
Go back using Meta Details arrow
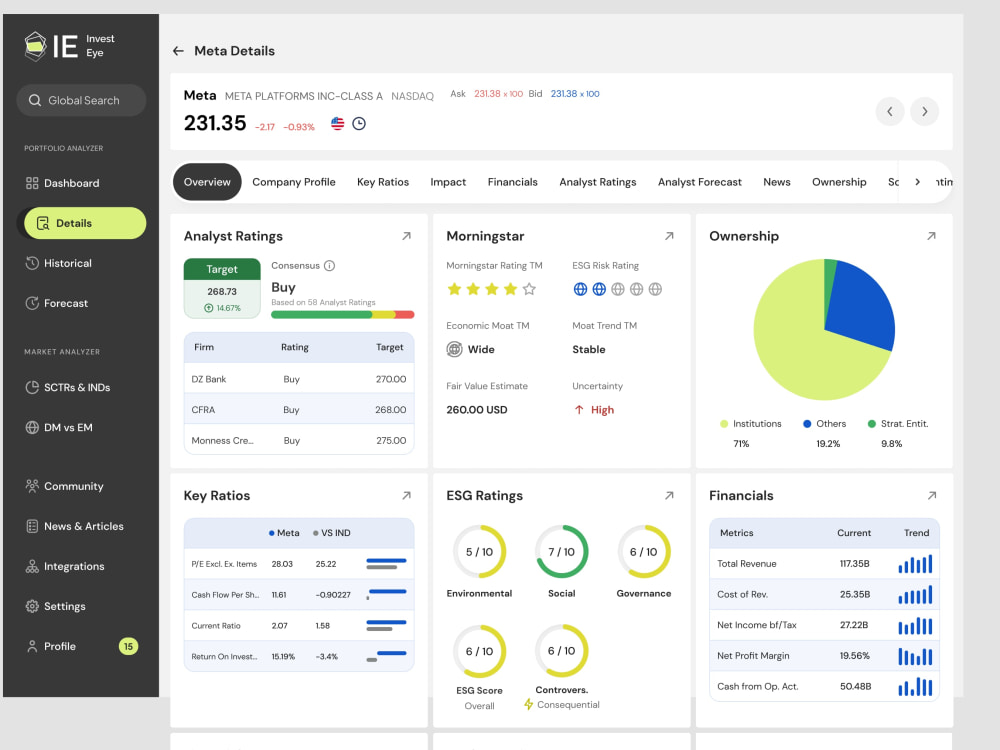point(178,51)
